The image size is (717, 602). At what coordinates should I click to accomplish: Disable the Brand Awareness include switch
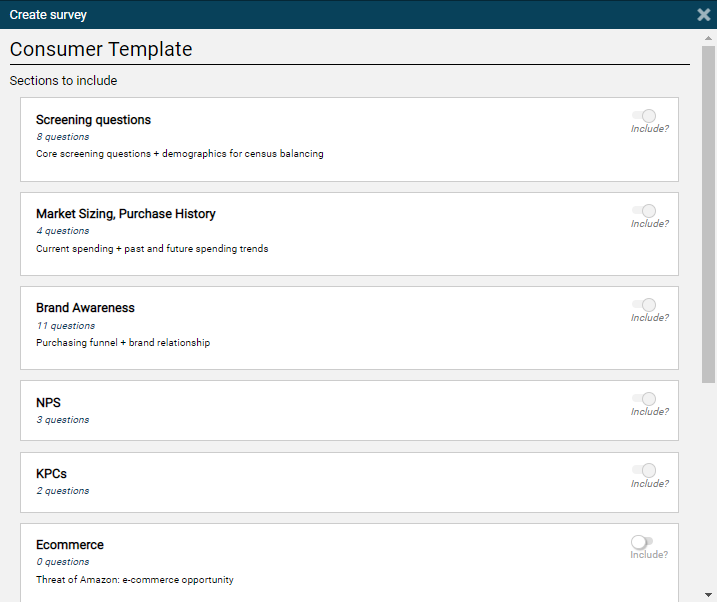coord(643,305)
